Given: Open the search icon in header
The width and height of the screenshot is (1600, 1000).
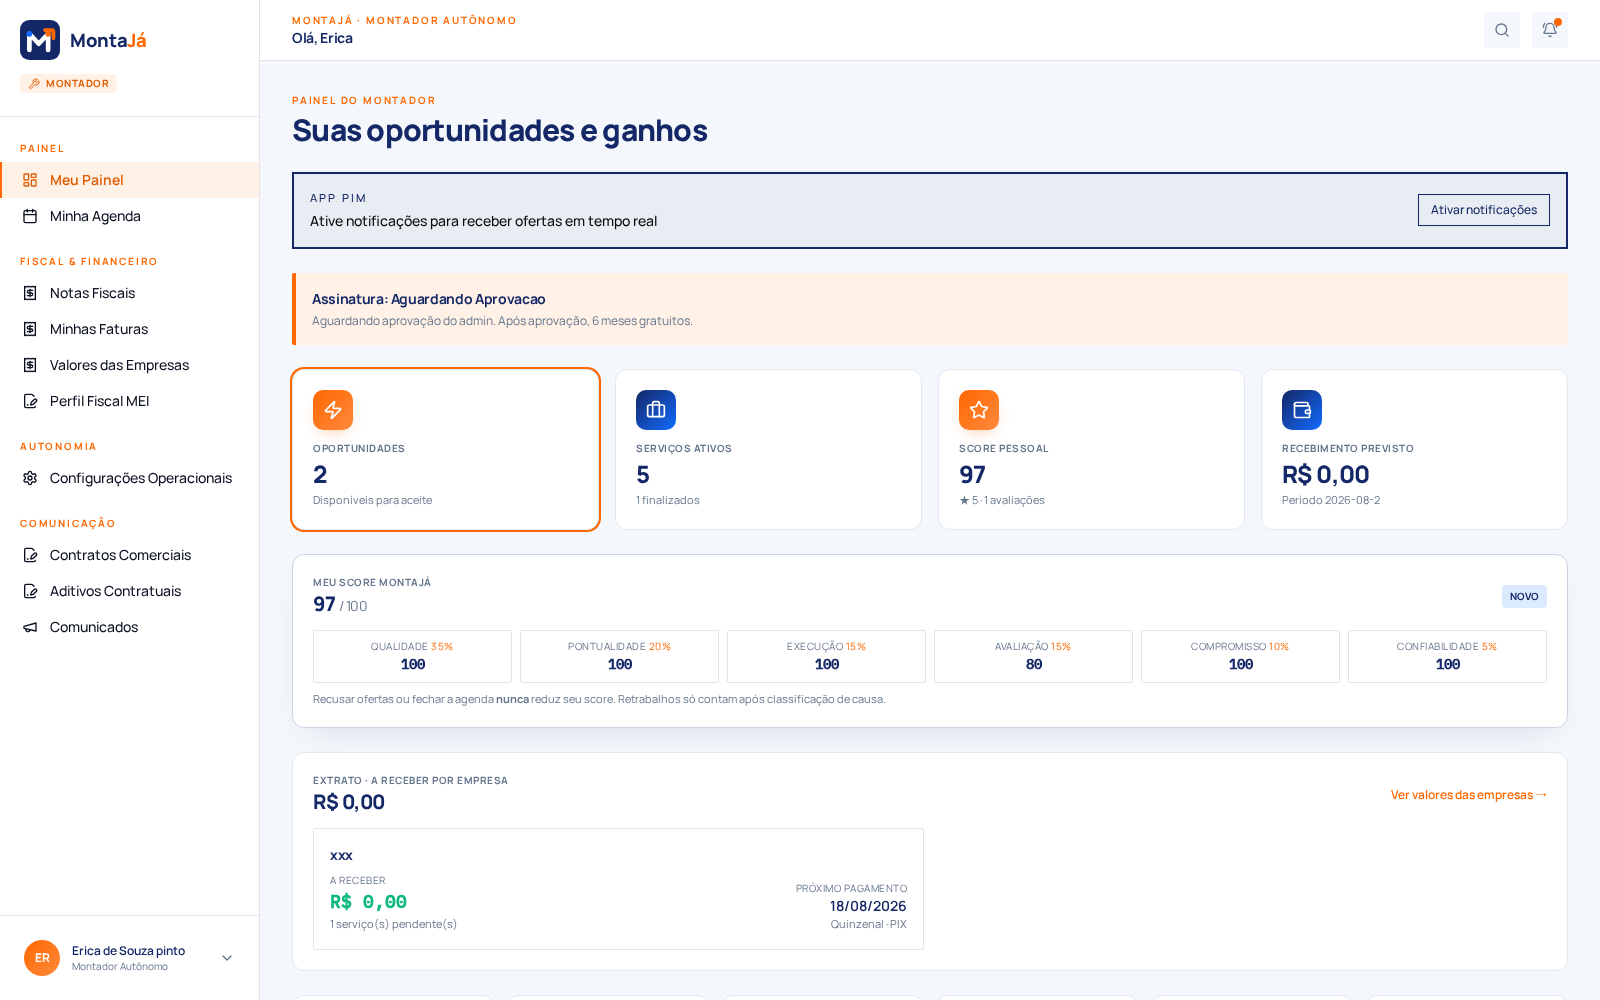Looking at the screenshot, I should coord(1502,30).
